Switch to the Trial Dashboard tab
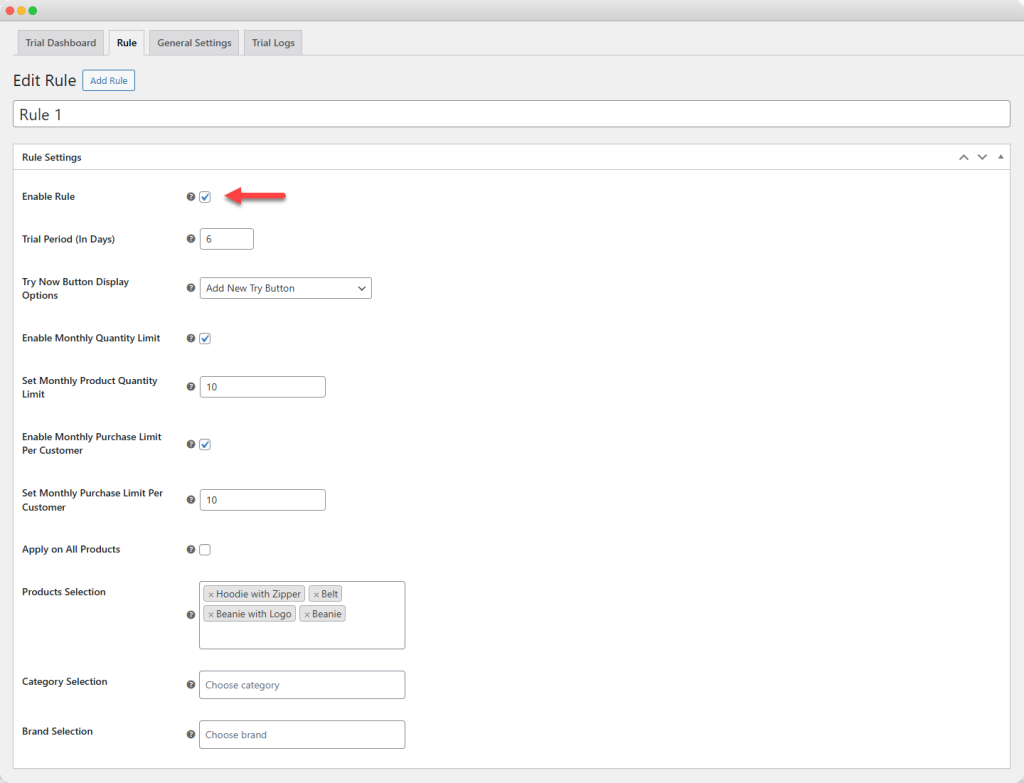This screenshot has width=1024, height=783. (x=62, y=43)
